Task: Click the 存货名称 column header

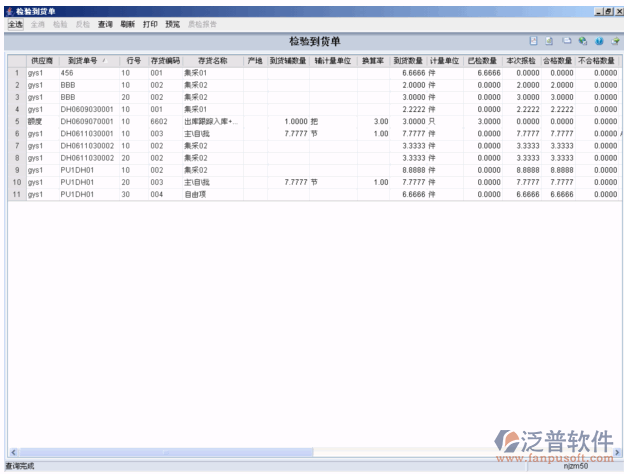Action: pos(212,61)
